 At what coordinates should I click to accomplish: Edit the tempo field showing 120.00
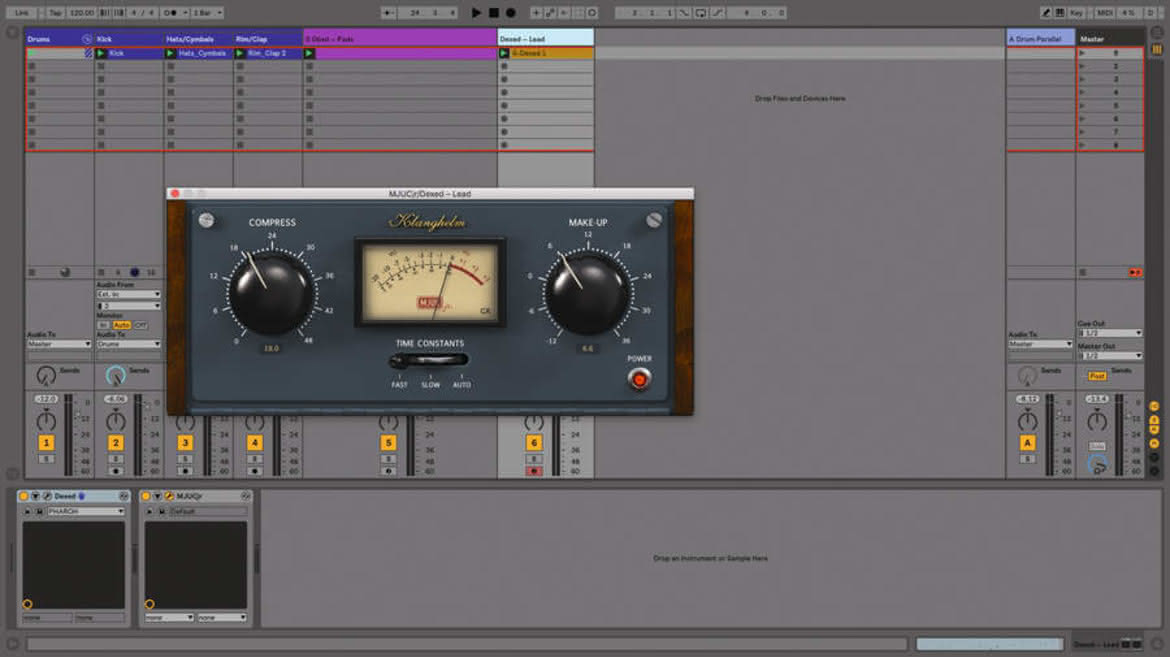(x=82, y=13)
